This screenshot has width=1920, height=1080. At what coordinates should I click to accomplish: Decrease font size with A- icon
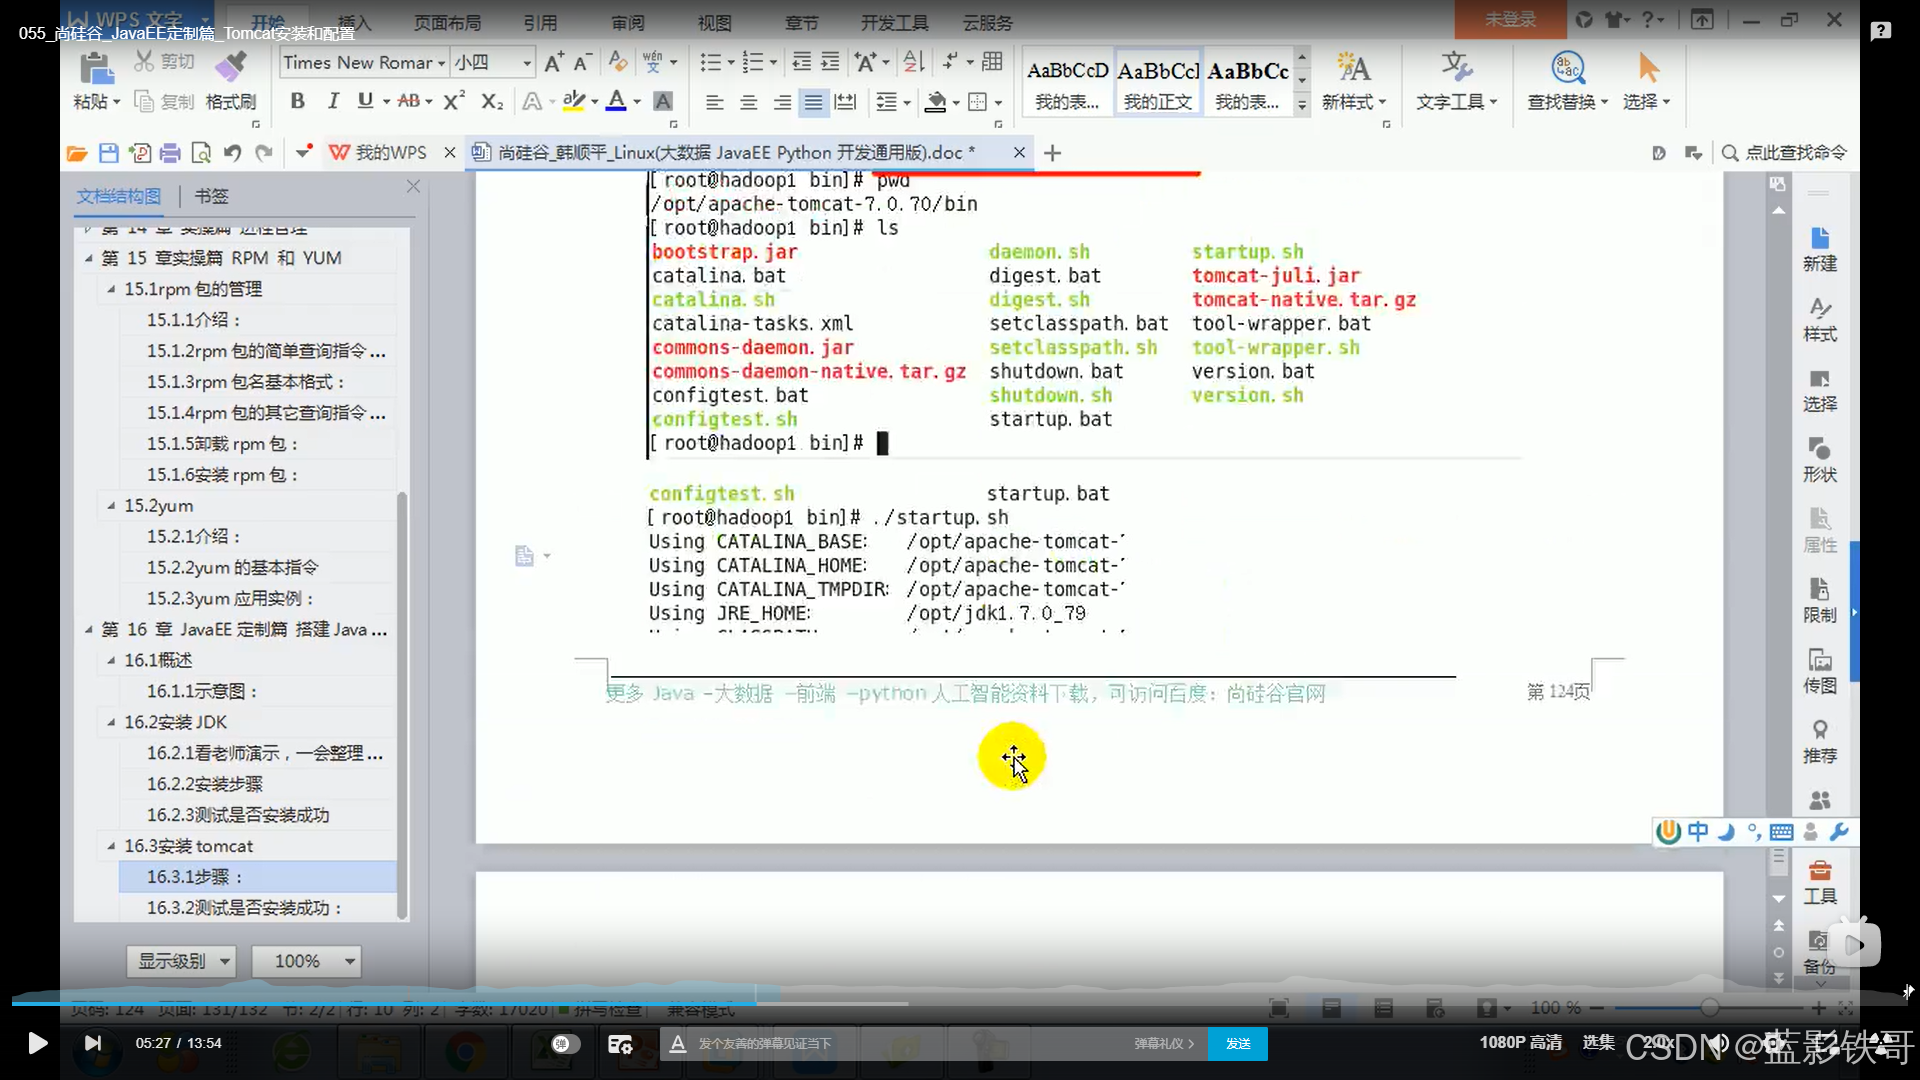pyautogui.click(x=582, y=62)
